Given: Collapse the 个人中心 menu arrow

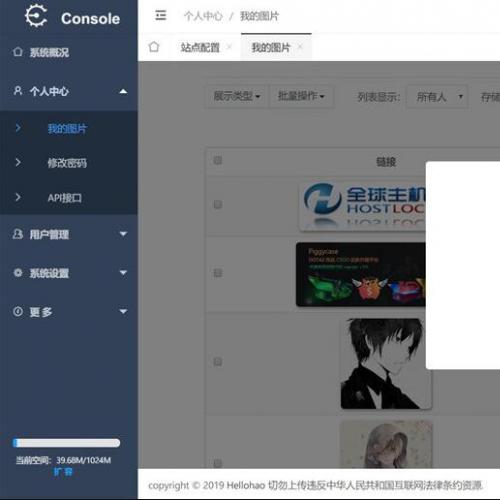Looking at the screenshot, I should [123, 91].
